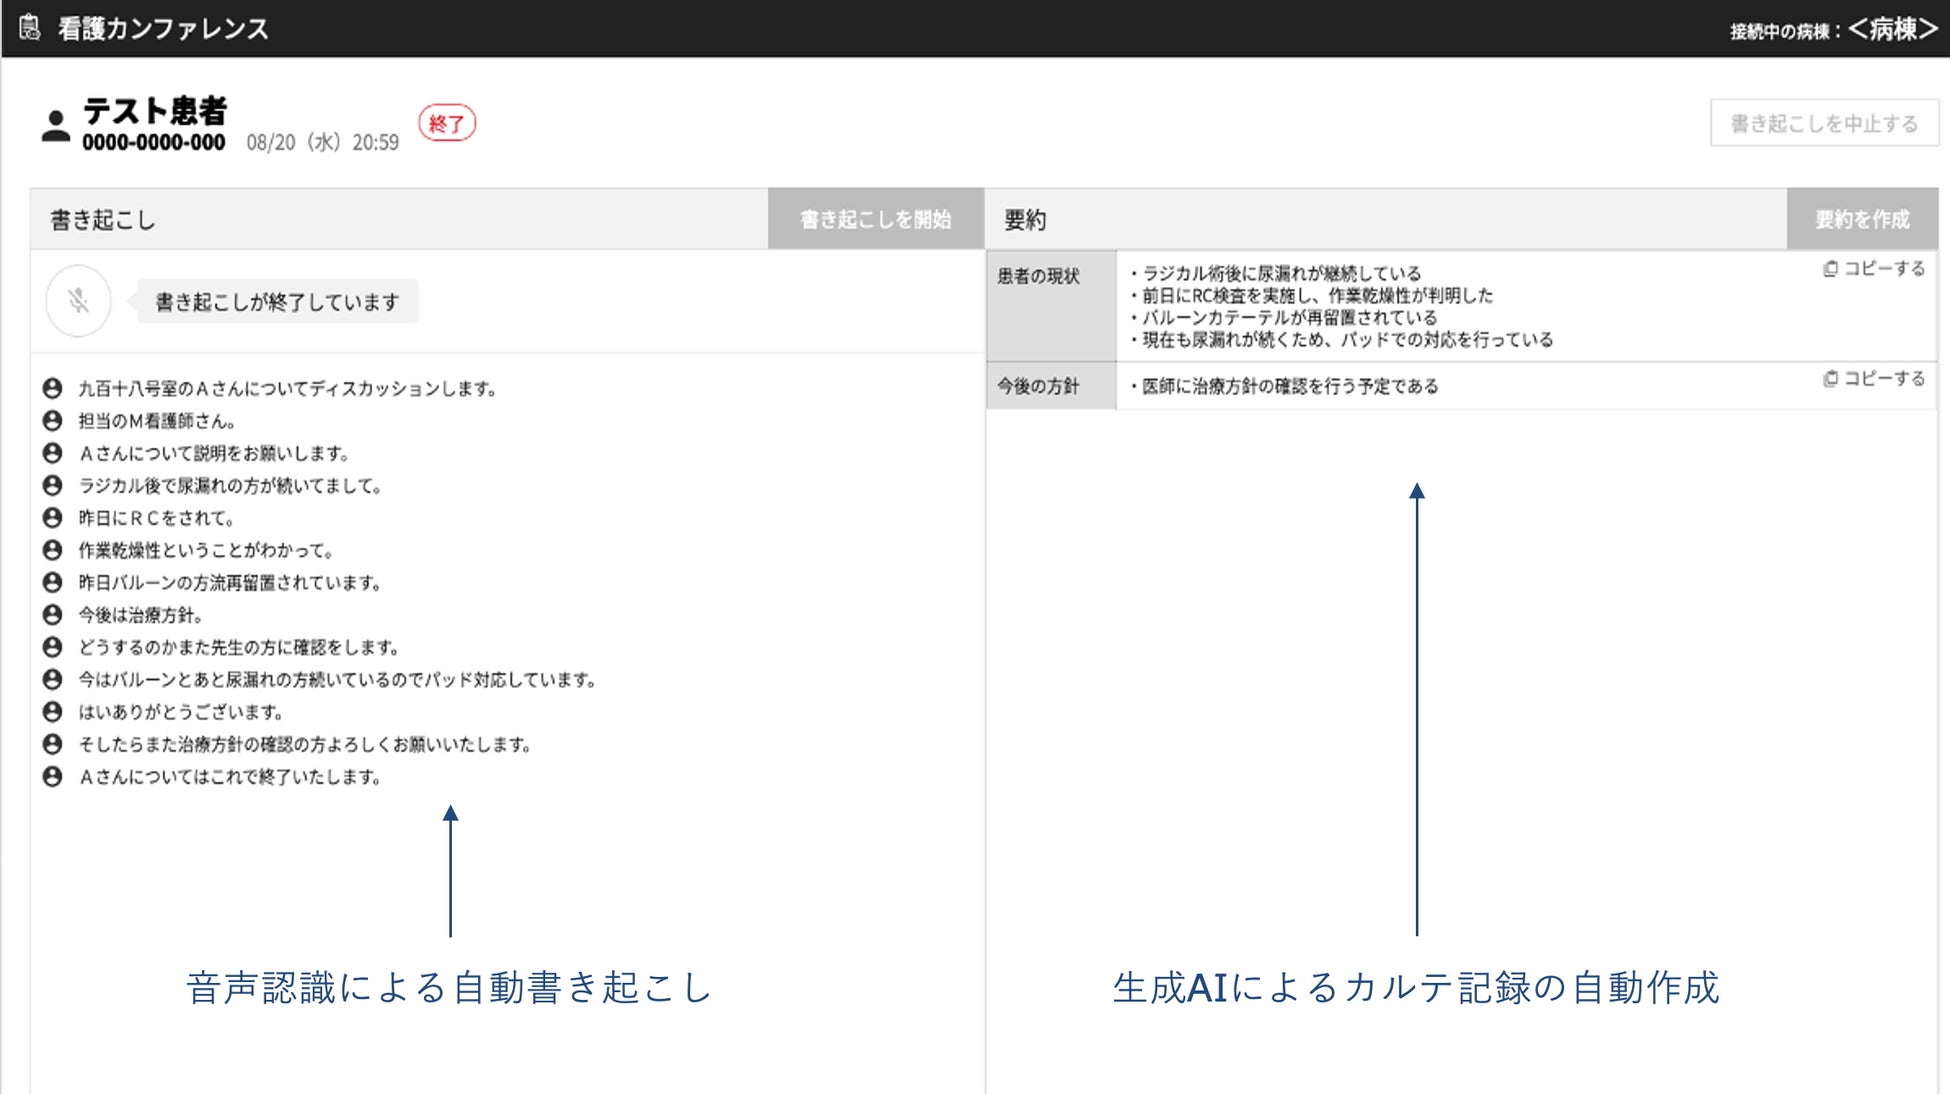The image size is (1950, 1094).
Task: Open the connected ward selector <病棟>
Action: tap(1892, 29)
